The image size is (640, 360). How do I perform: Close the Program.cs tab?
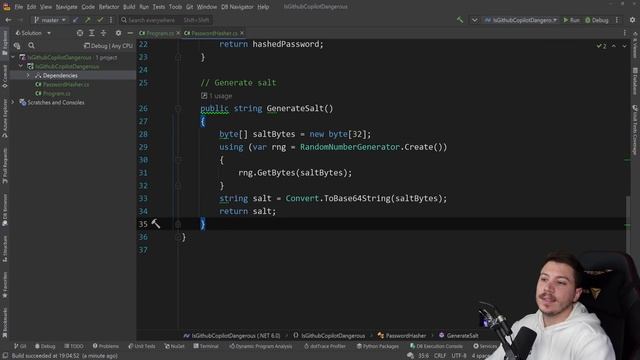[x=178, y=33]
